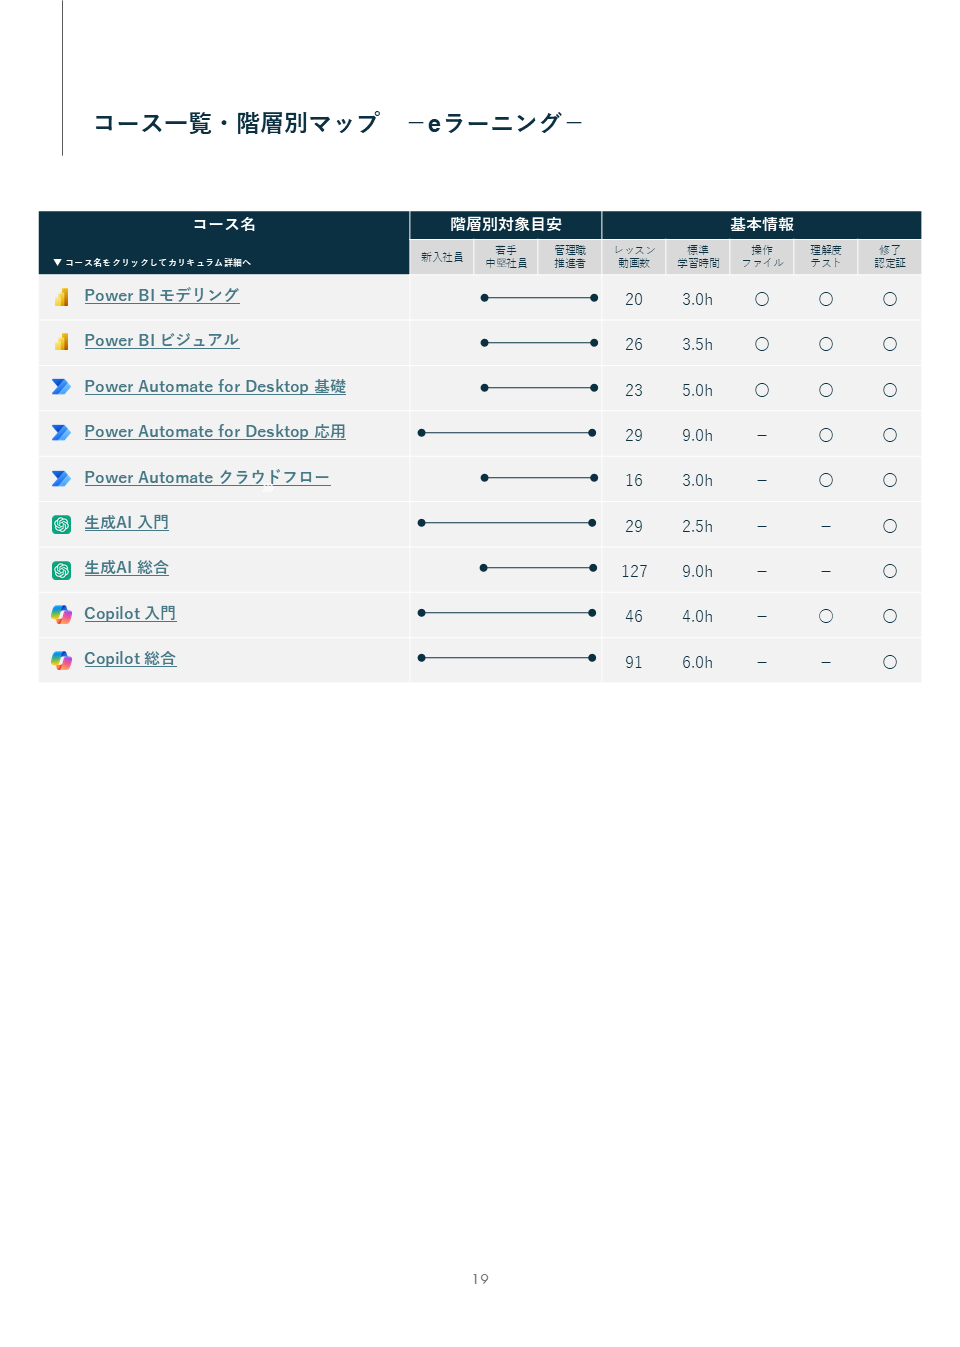Select the 階層別対象目安 header
Screen dimensions: 960x1347
505,225
